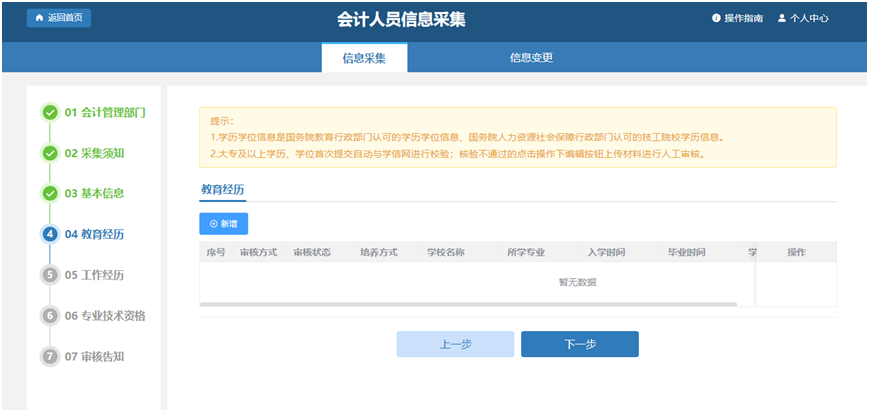The width and height of the screenshot is (869, 412).
Task: Go to 05 工作经历 step
Action: point(94,275)
